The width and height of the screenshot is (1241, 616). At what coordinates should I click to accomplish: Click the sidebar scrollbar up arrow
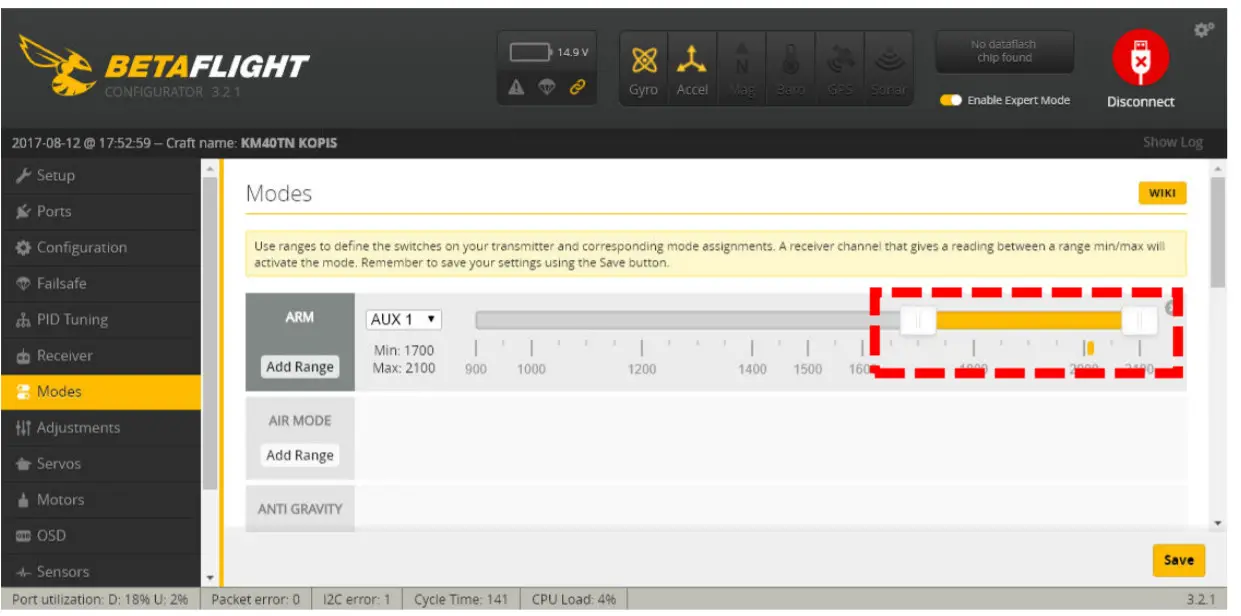click(209, 167)
